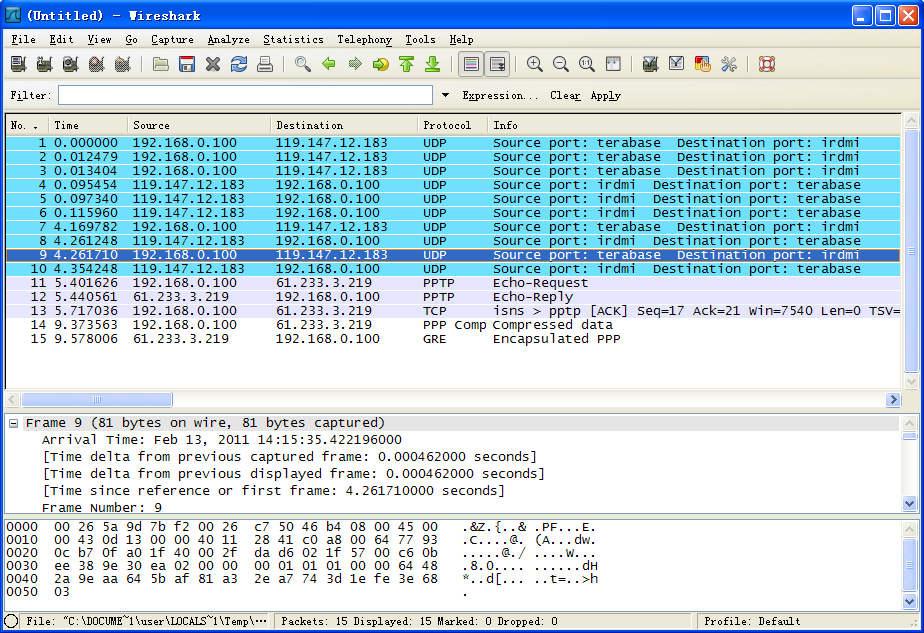Zoom in on packet text
The width and height of the screenshot is (924, 633).
(x=535, y=64)
